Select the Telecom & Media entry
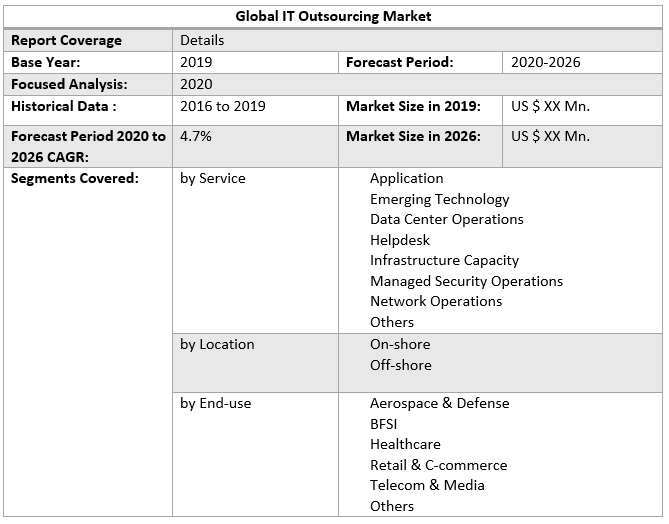The image size is (669, 524). pos(427,485)
